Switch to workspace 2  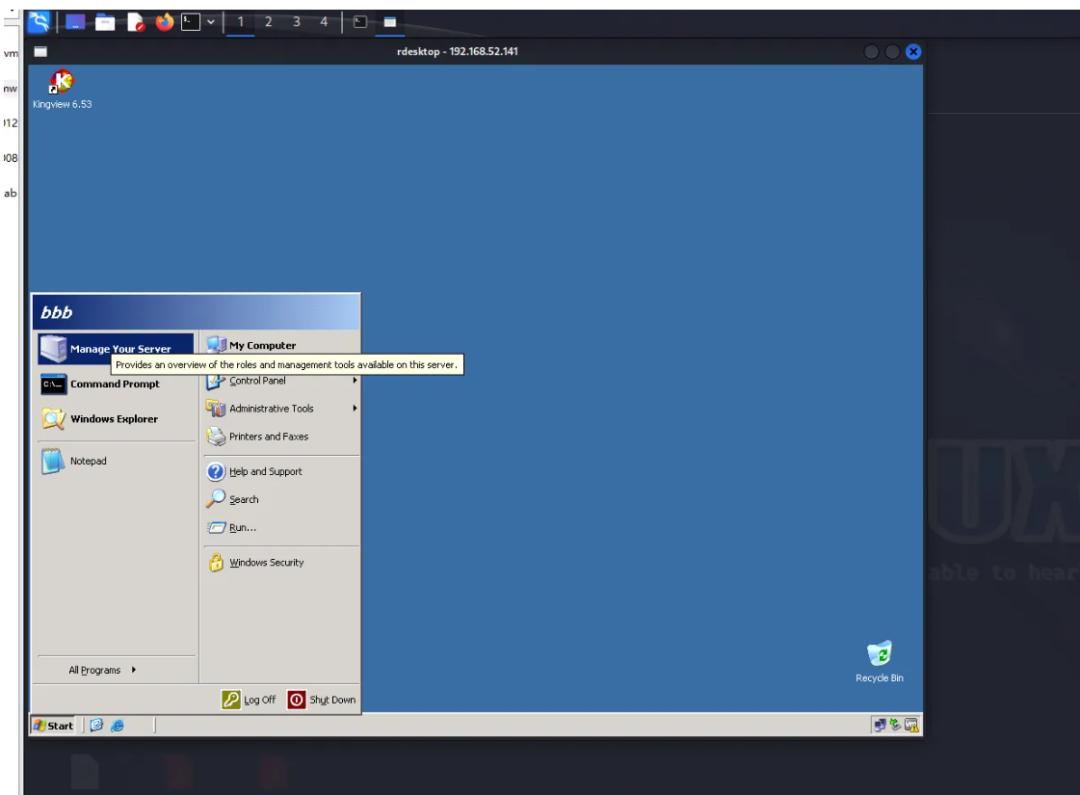click(x=269, y=22)
